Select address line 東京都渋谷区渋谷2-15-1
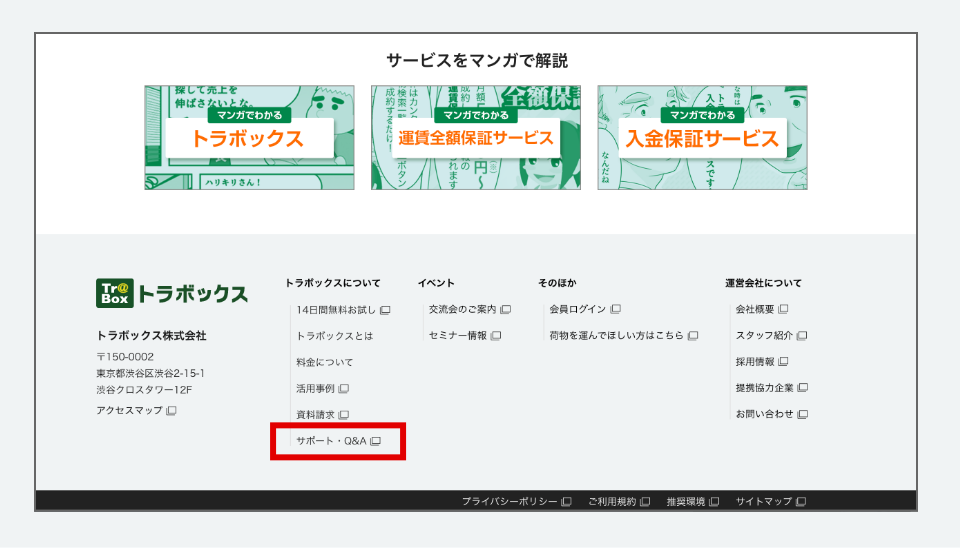The image size is (960, 548). (x=151, y=373)
